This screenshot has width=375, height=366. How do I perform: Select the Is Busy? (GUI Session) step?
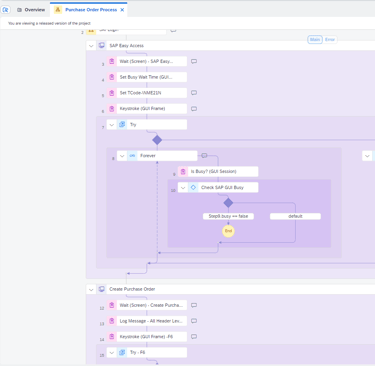(218, 171)
